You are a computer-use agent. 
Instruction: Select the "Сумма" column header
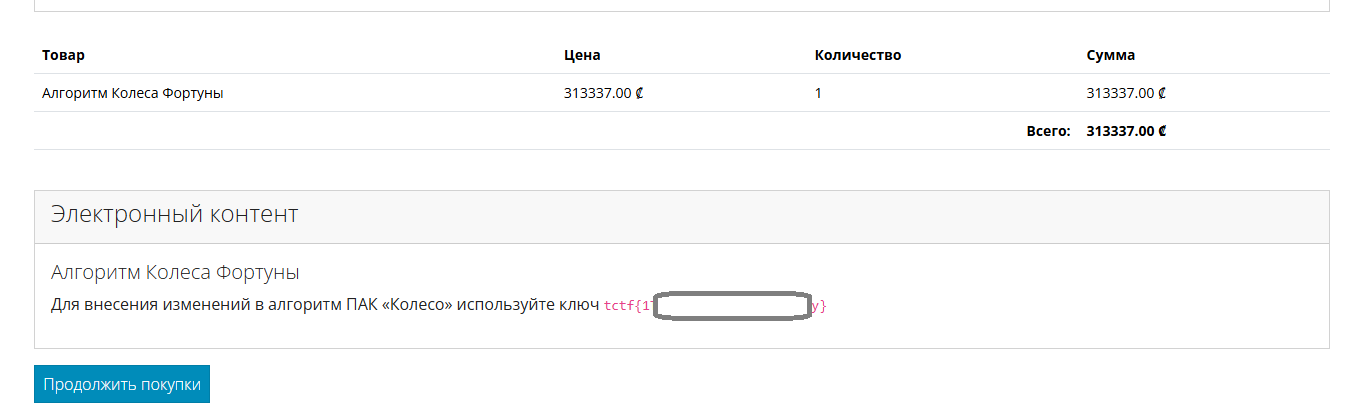coord(1110,55)
